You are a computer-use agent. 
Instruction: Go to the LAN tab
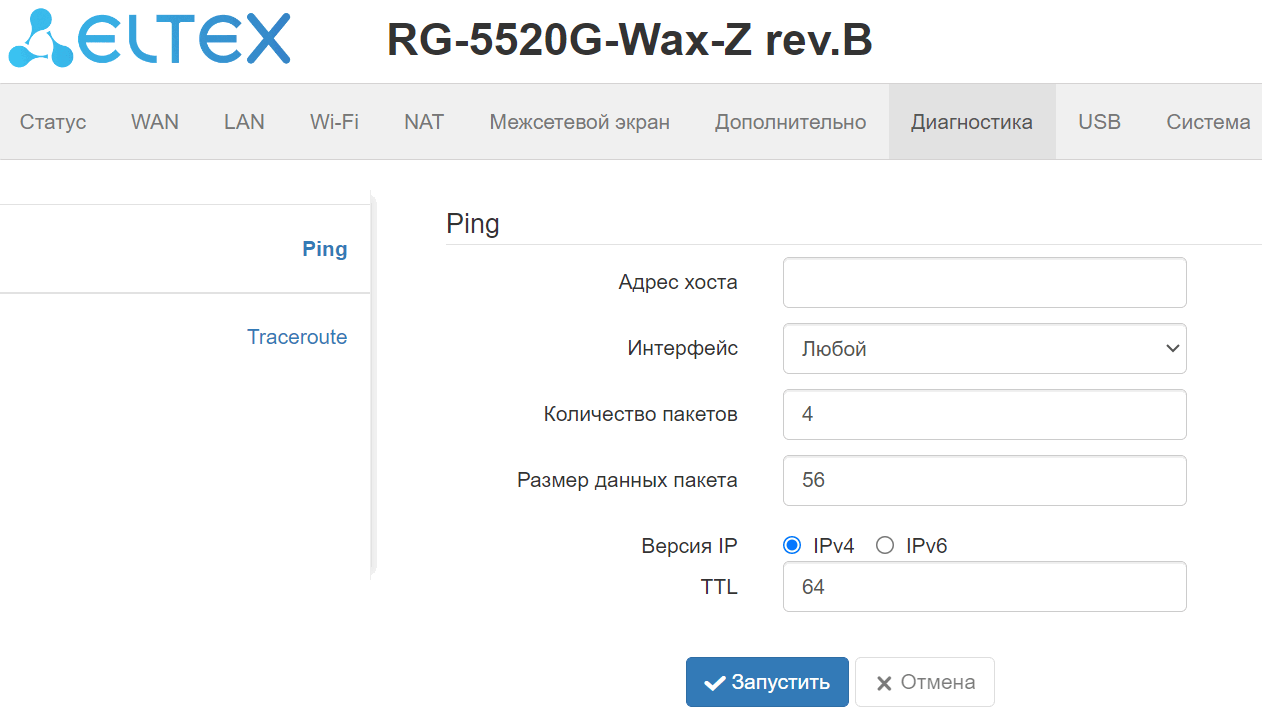[x=244, y=122]
